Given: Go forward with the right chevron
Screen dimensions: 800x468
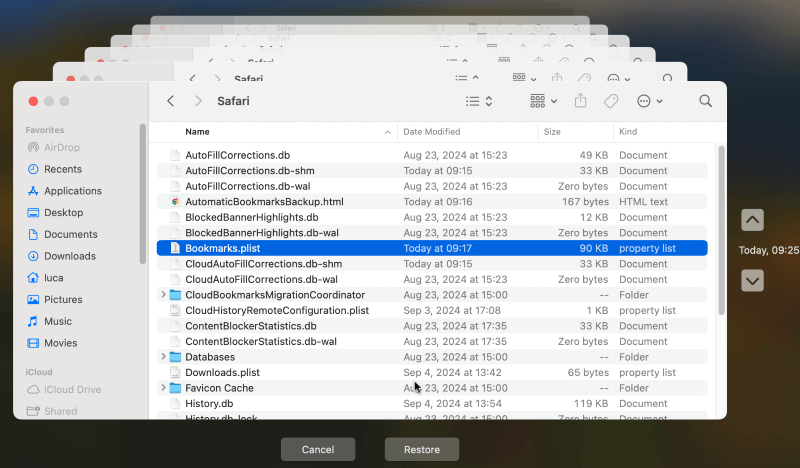Looking at the screenshot, I should pyautogui.click(x=198, y=101).
